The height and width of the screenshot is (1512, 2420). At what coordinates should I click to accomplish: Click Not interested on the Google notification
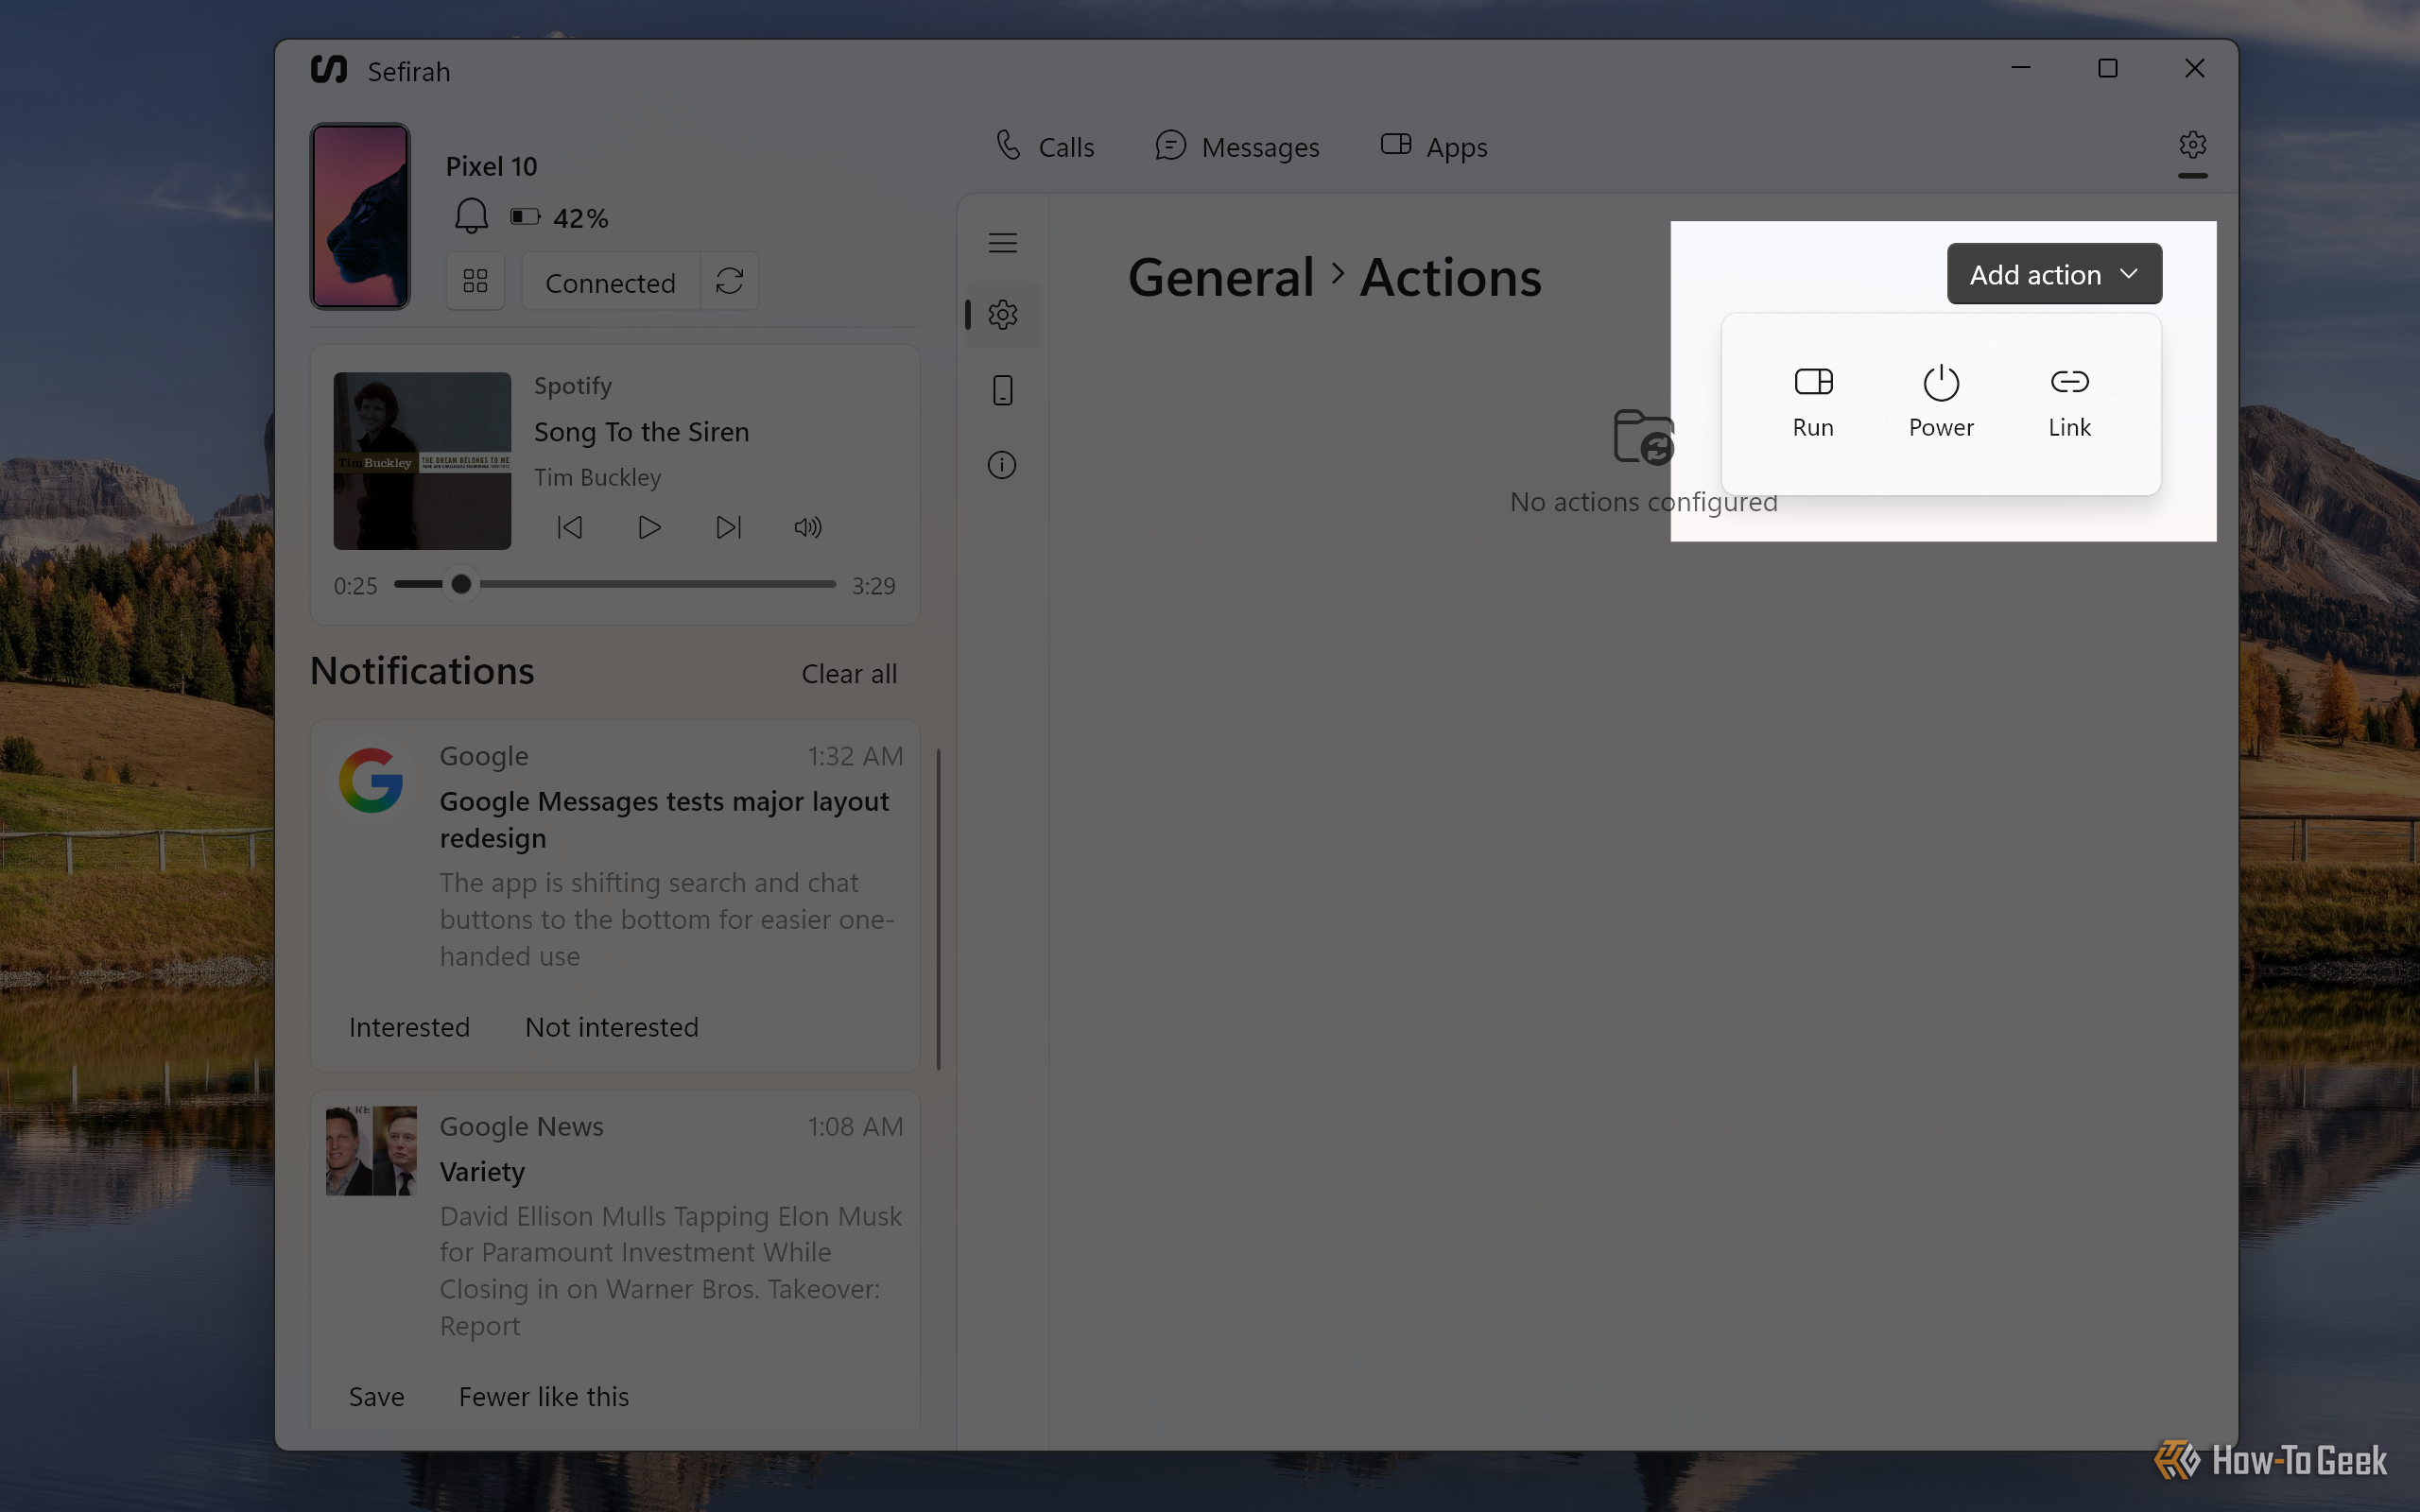pyautogui.click(x=612, y=1027)
